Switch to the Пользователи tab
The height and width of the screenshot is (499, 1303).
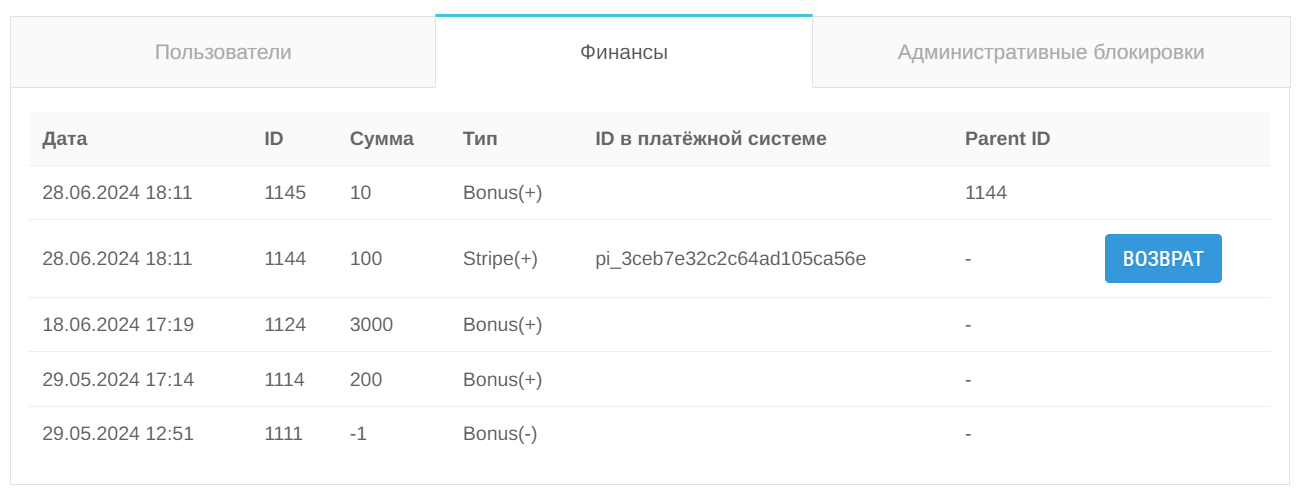pyautogui.click(x=223, y=52)
